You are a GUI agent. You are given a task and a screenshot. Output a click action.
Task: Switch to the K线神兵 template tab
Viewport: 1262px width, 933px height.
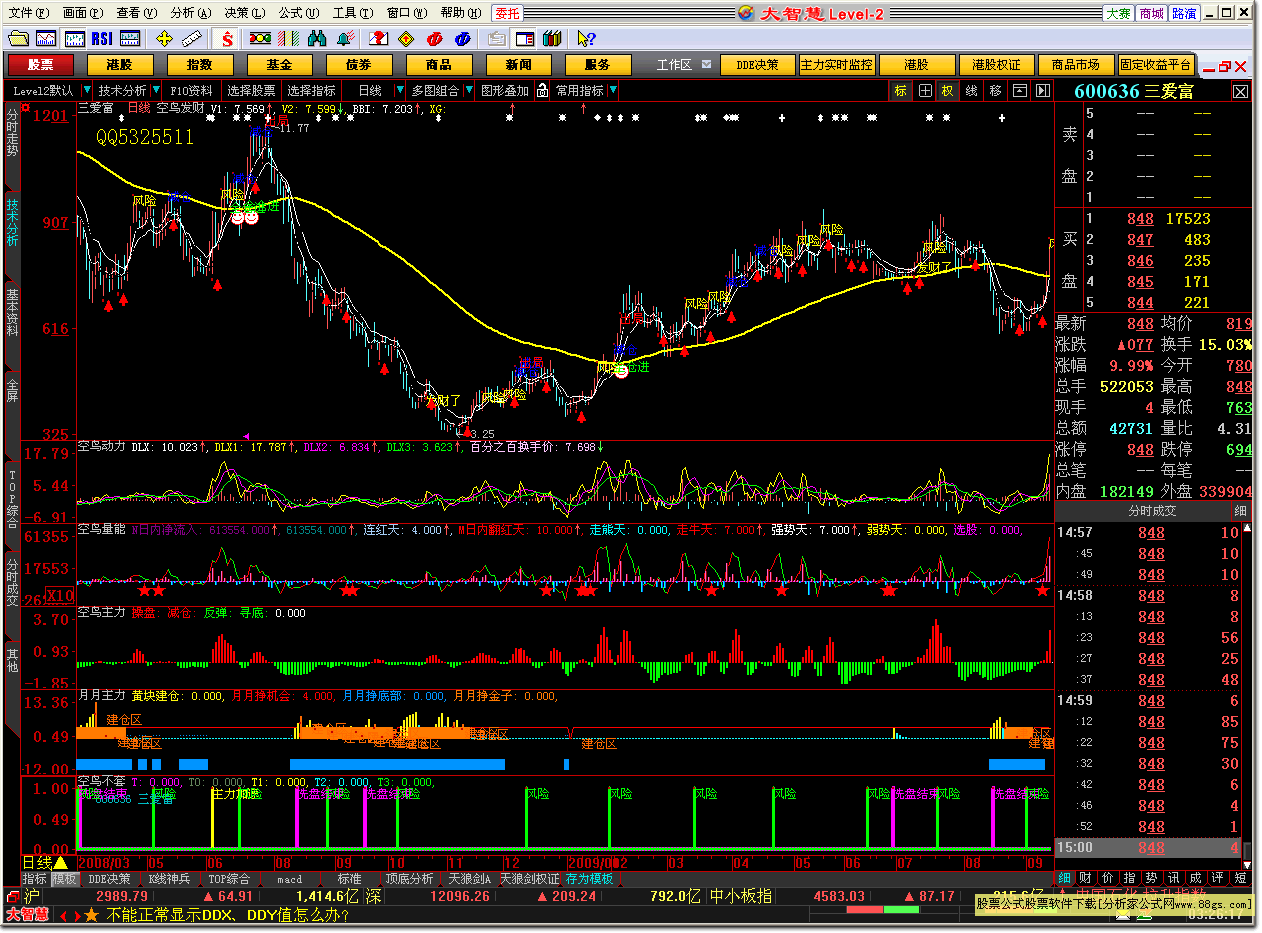pyautogui.click(x=169, y=879)
